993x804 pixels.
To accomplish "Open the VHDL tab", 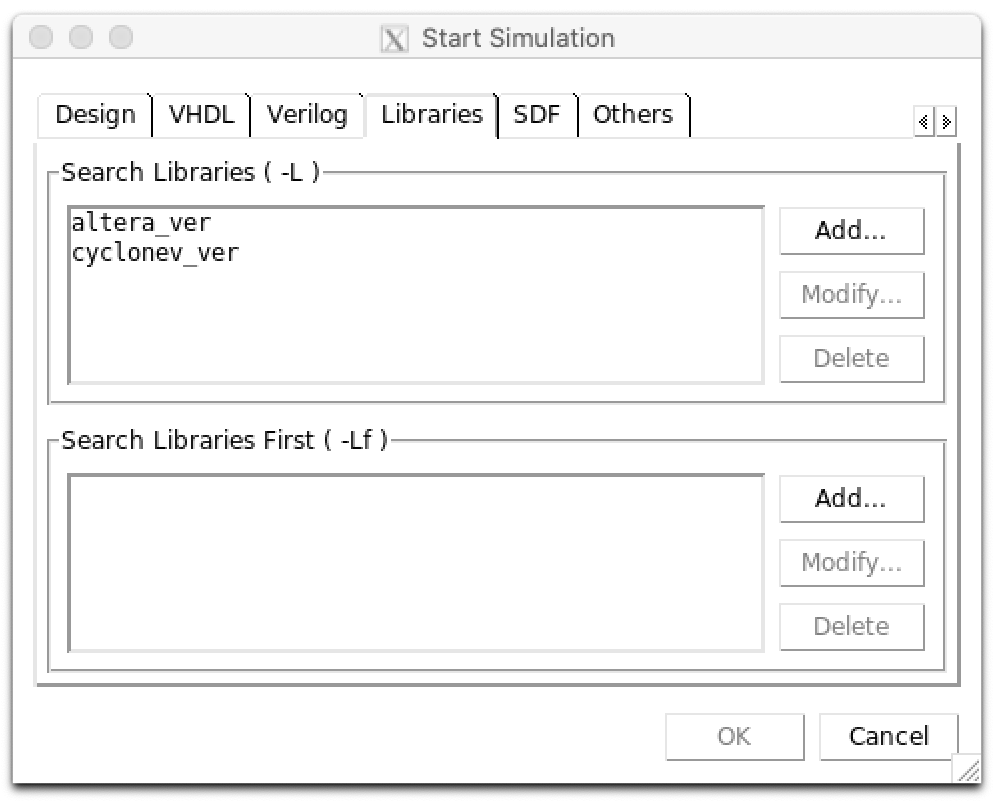I will coord(201,115).
